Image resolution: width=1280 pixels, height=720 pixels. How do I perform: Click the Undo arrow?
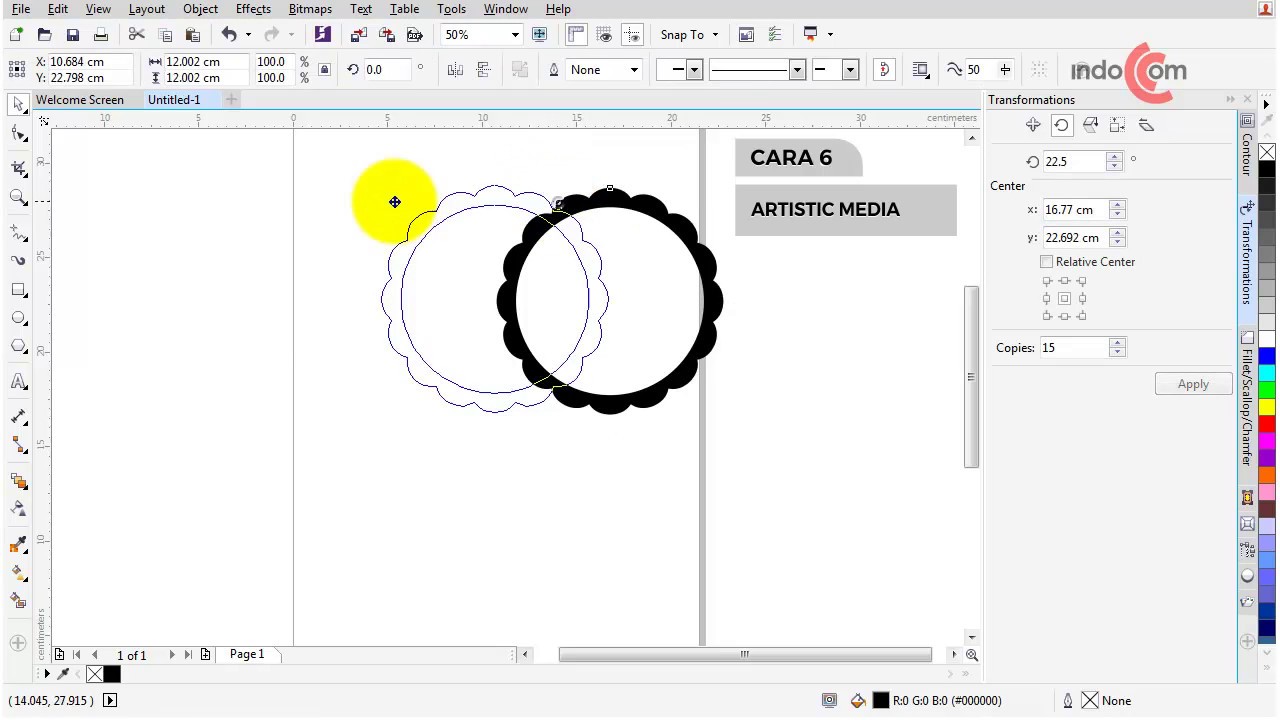tap(229, 34)
